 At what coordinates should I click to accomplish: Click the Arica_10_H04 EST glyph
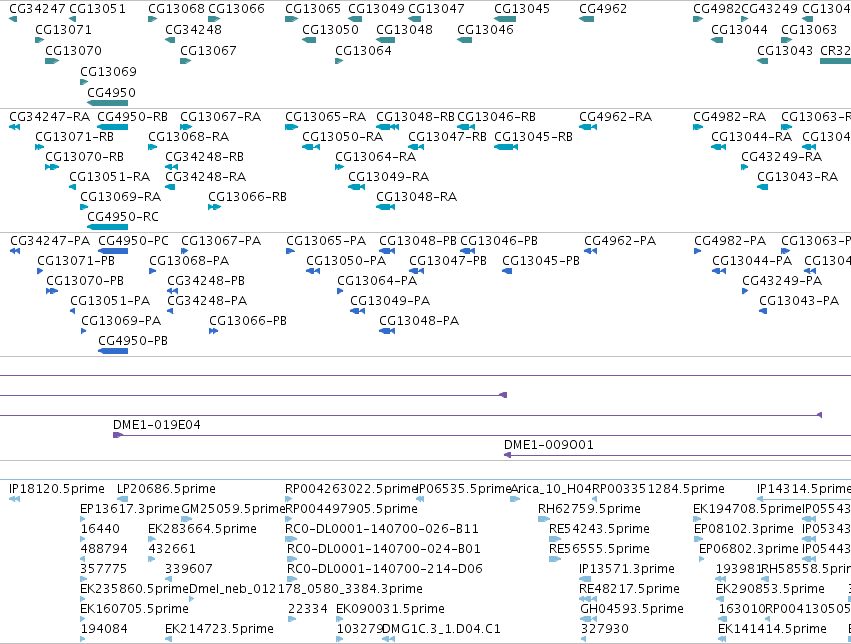tap(515, 499)
